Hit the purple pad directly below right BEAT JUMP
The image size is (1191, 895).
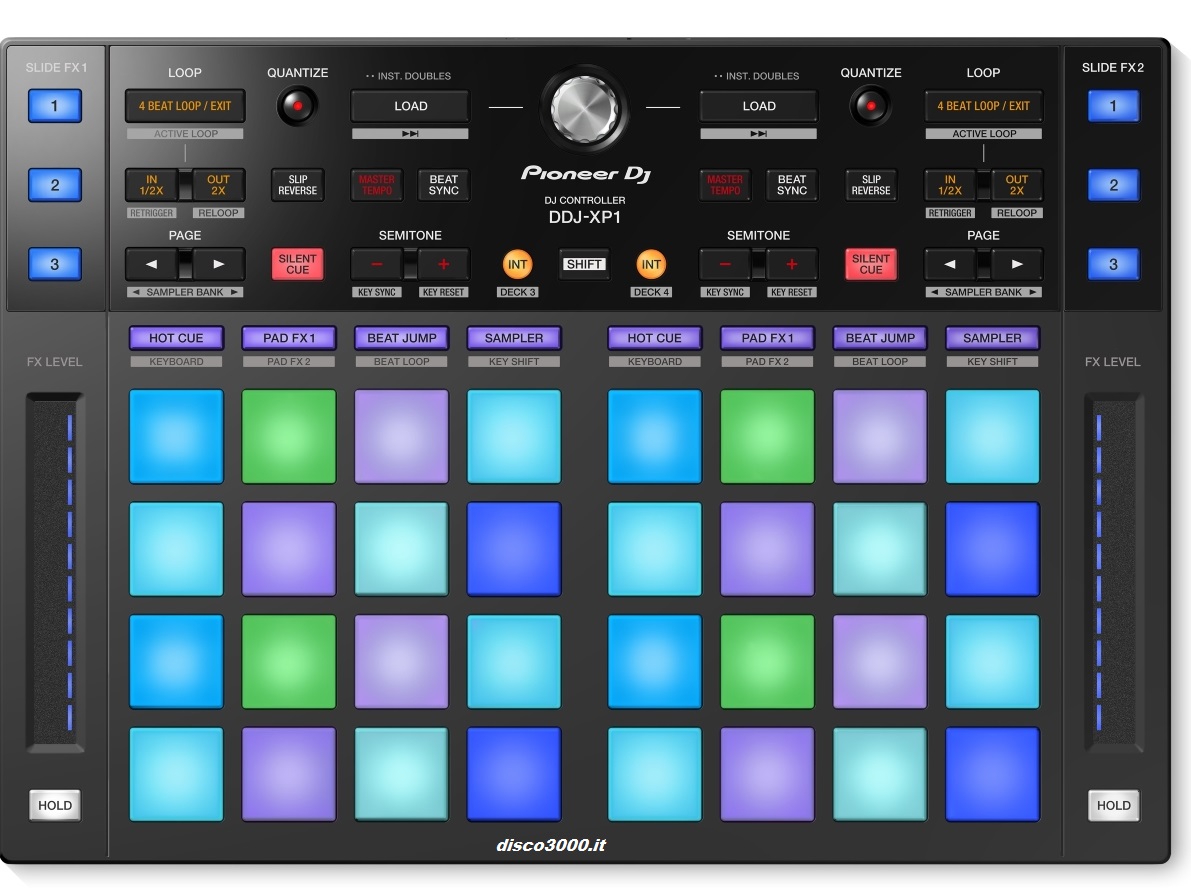[x=880, y=436]
